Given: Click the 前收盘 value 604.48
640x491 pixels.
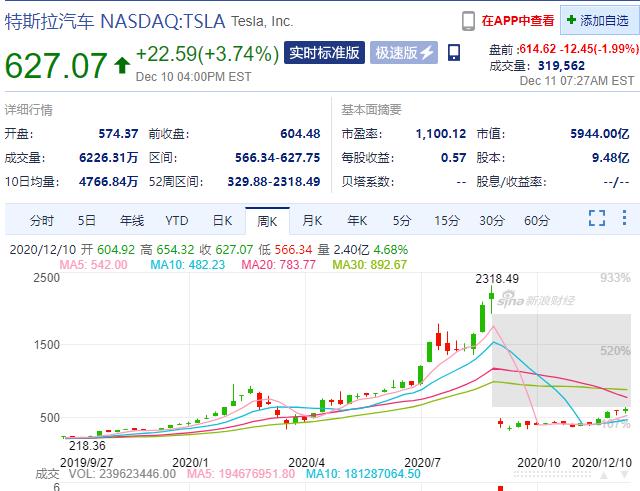Looking at the screenshot, I should (x=300, y=134).
